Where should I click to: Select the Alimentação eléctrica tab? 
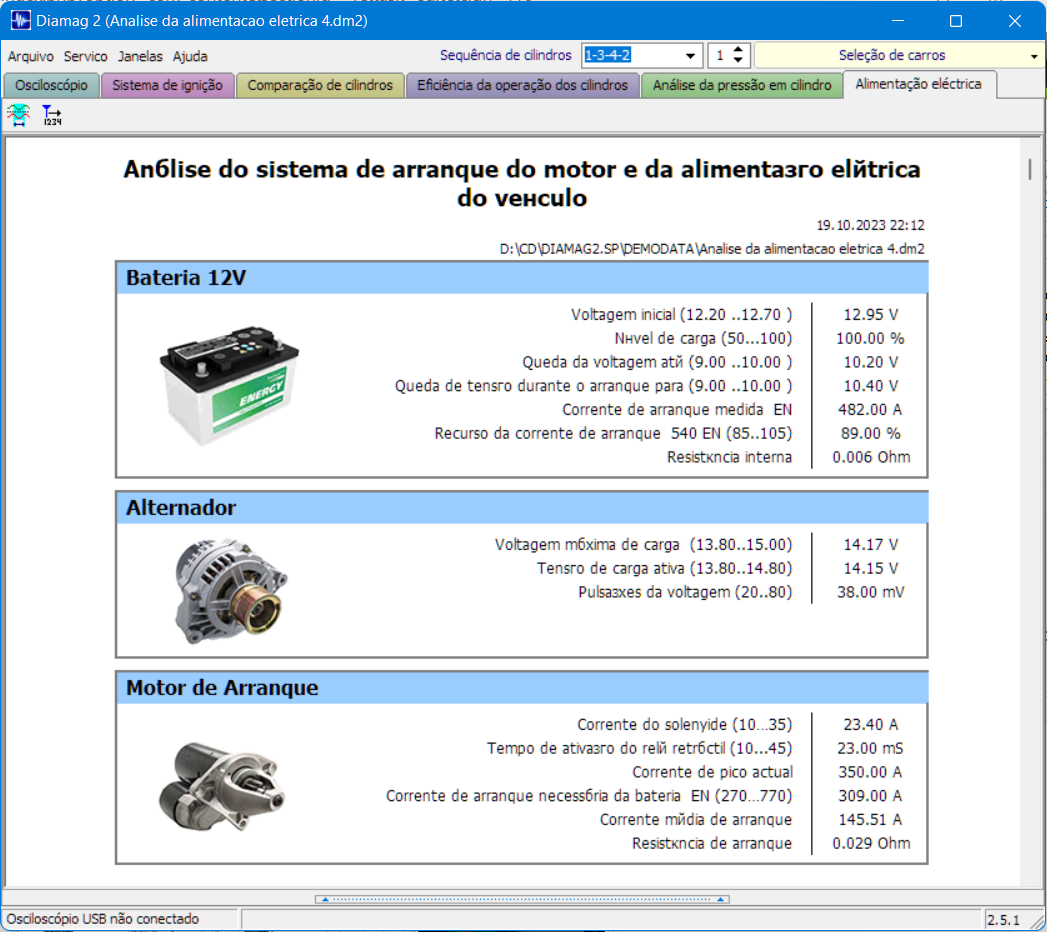(x=919, y=84)
